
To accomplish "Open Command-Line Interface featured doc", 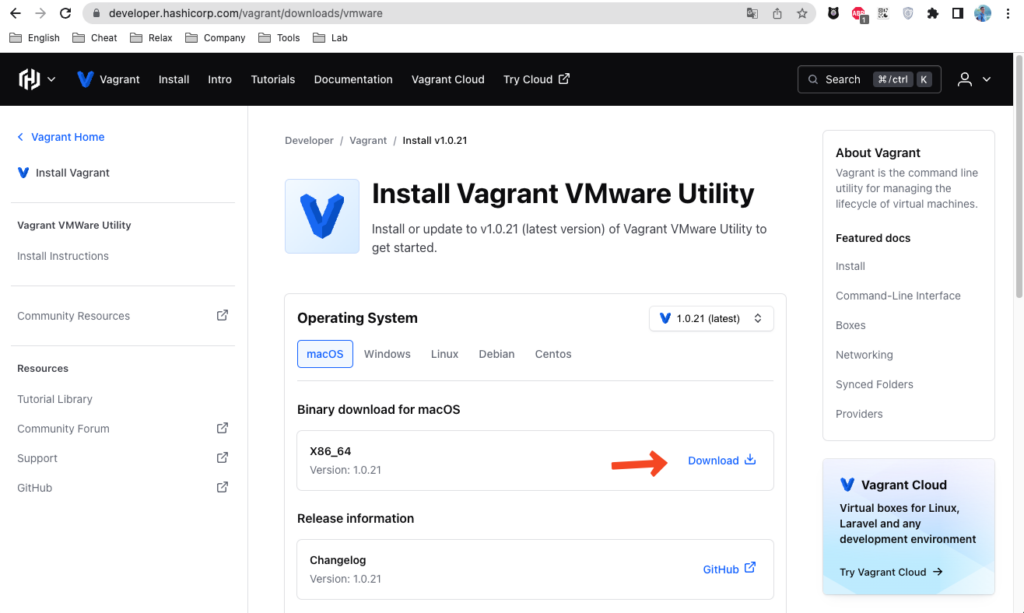I will 898,296.
